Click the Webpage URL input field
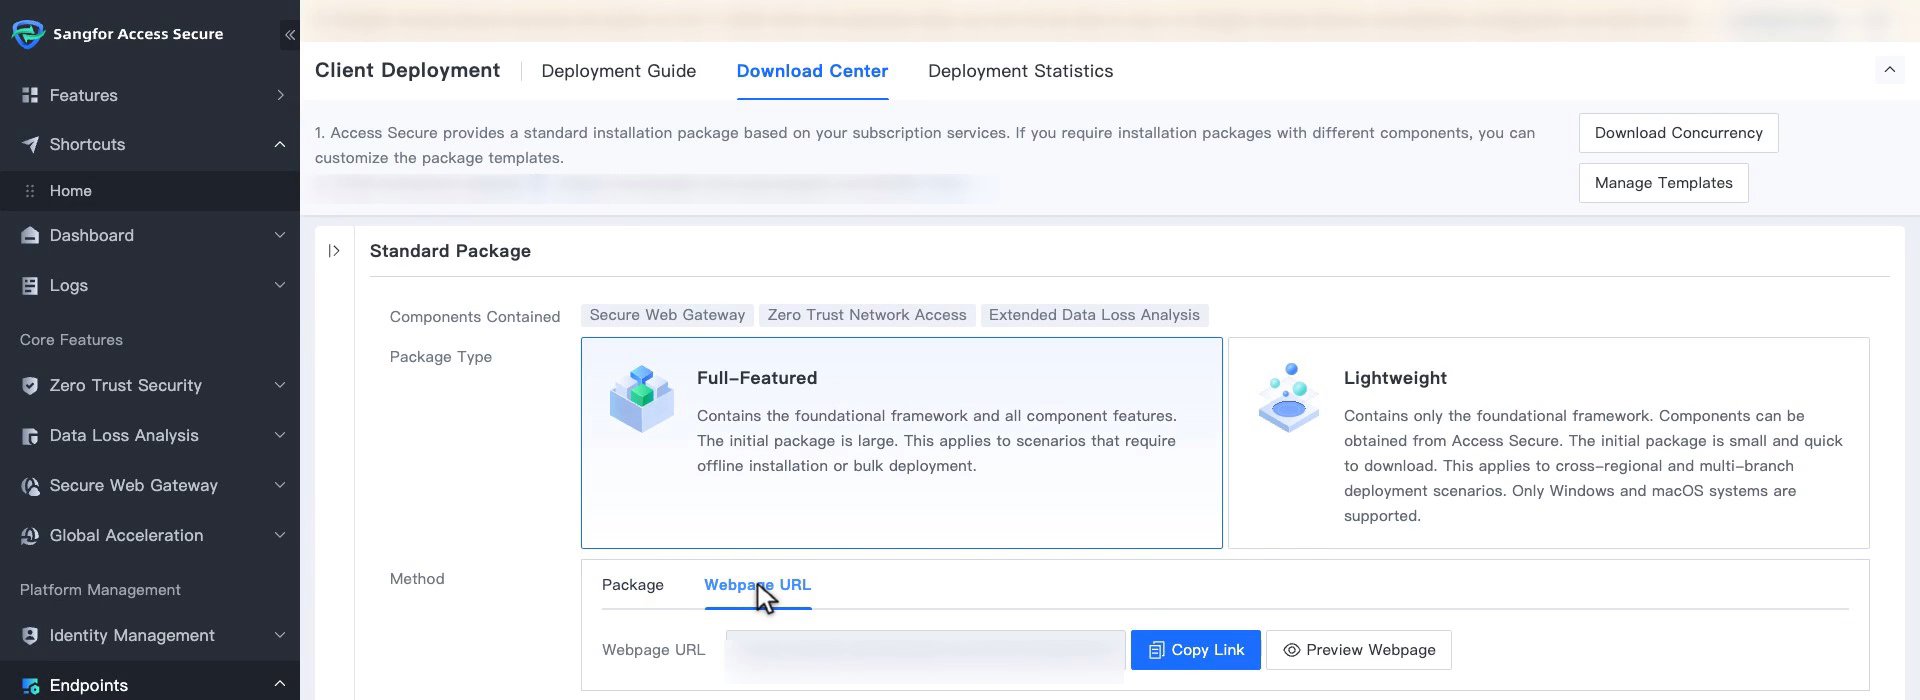Image resolution: width=1920 pixels, height=700 pixels. coord(925,650)
